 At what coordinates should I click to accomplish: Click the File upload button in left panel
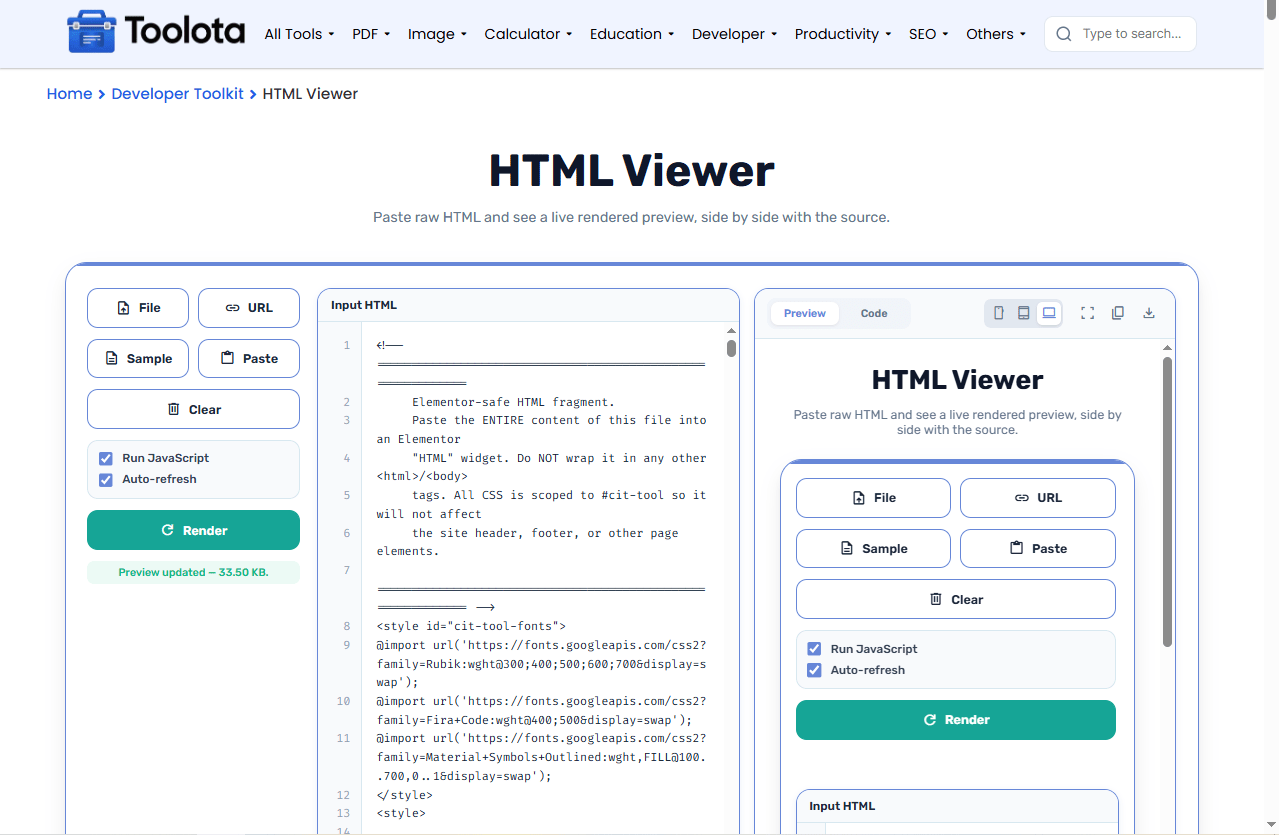point(138,308)
